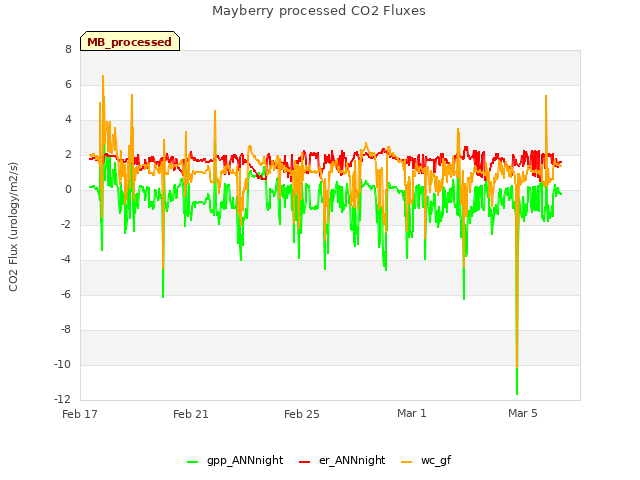This screenshot has height=480, width=640.
Task: Click the CO2 Flux y-axis title
Action: tap(13, 227)
